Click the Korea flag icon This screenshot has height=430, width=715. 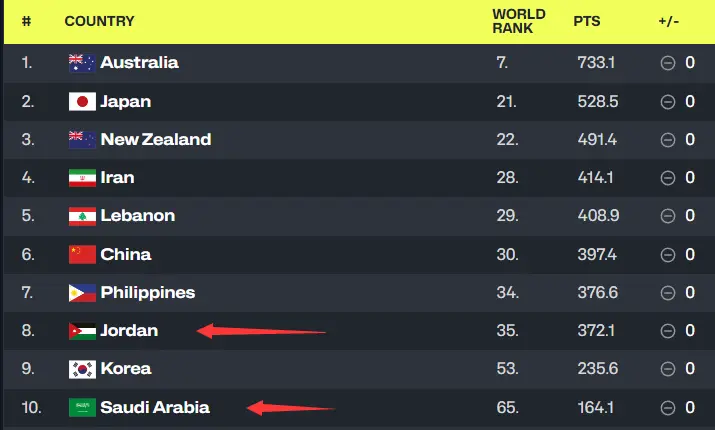pos(82,369)
